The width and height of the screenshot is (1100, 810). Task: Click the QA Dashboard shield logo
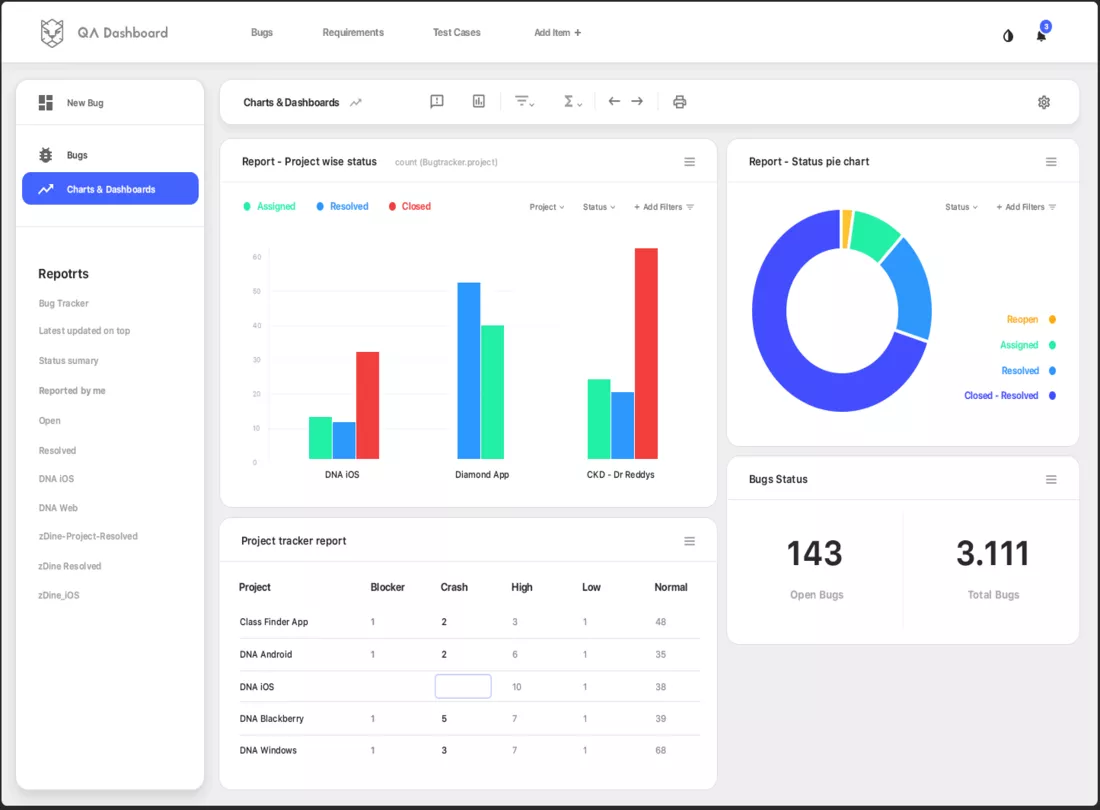51,31
